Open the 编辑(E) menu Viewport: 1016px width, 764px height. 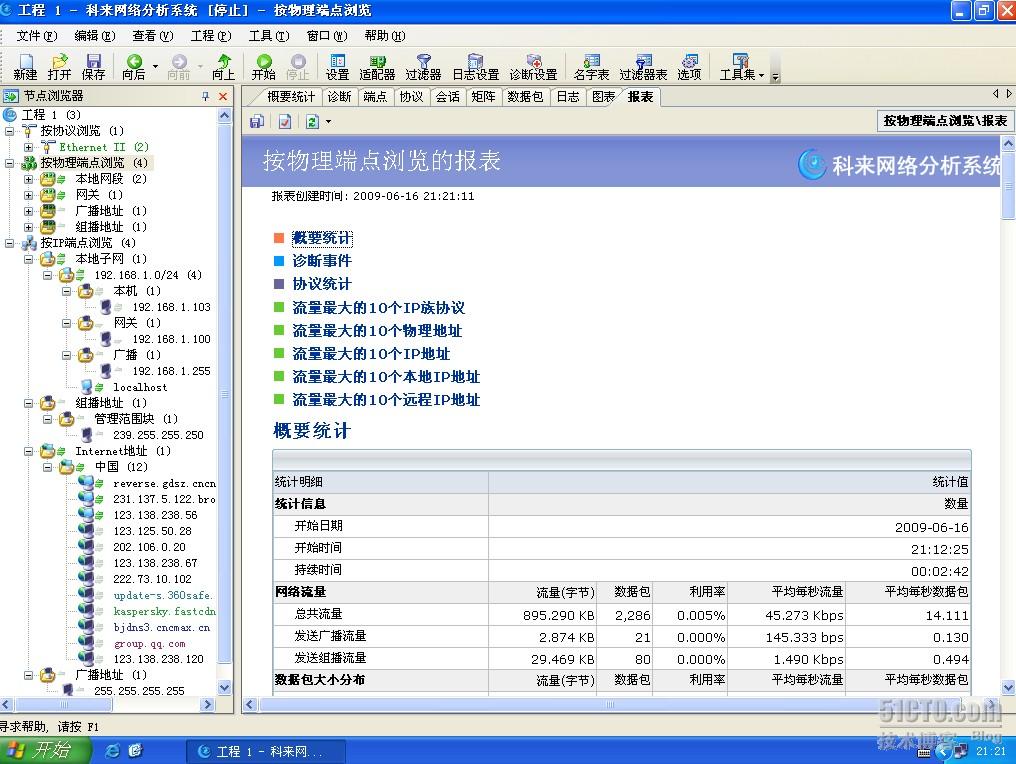(x=95, y=36)
